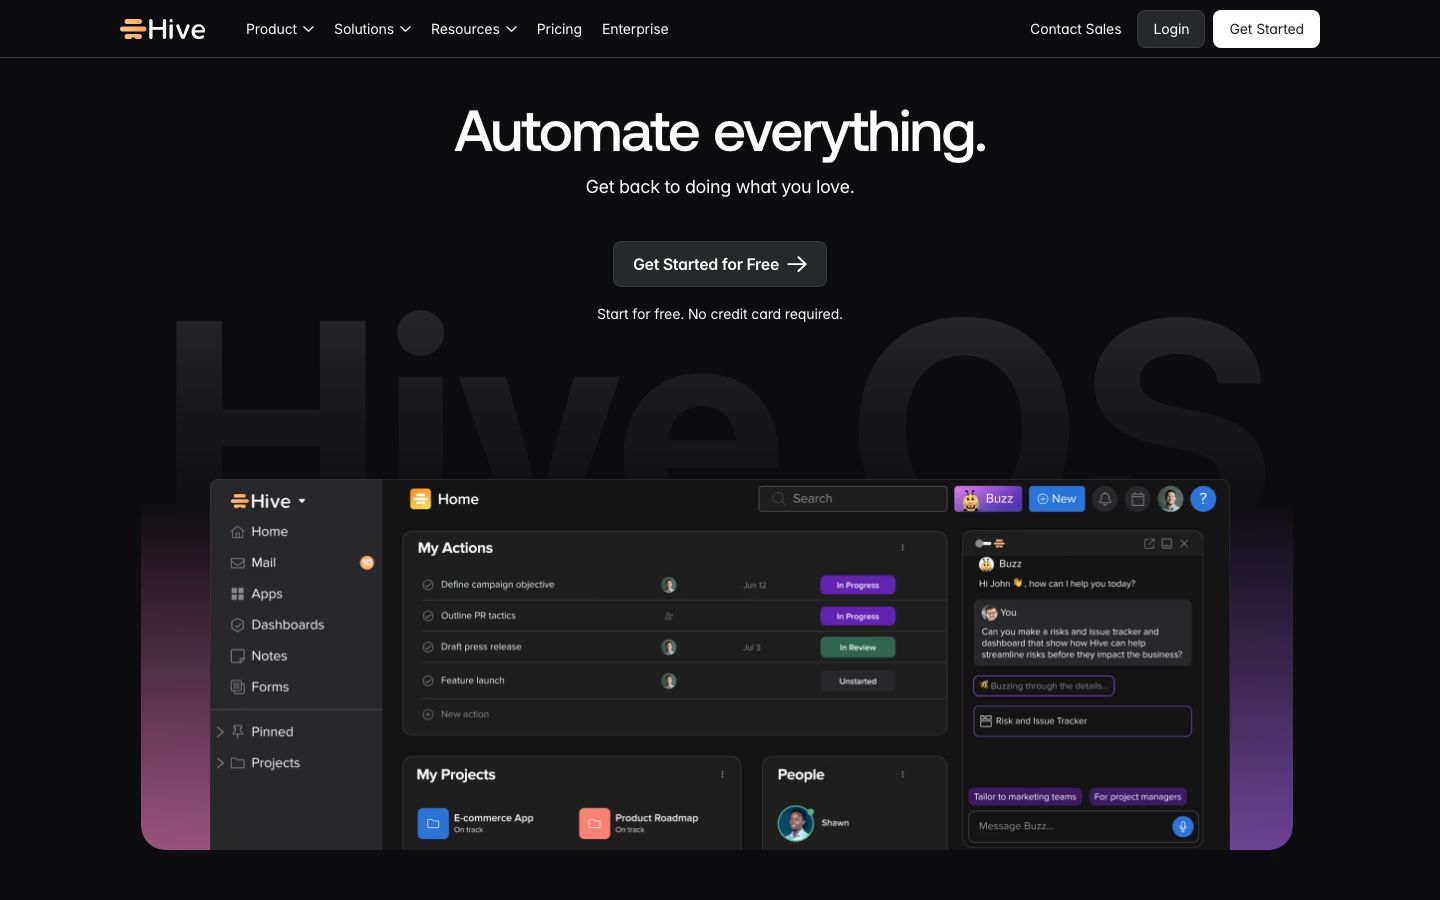Viewport: 1440px width, 900px height.
Task: Click the white Get Started button
Action: click(x=1266, y=29)
